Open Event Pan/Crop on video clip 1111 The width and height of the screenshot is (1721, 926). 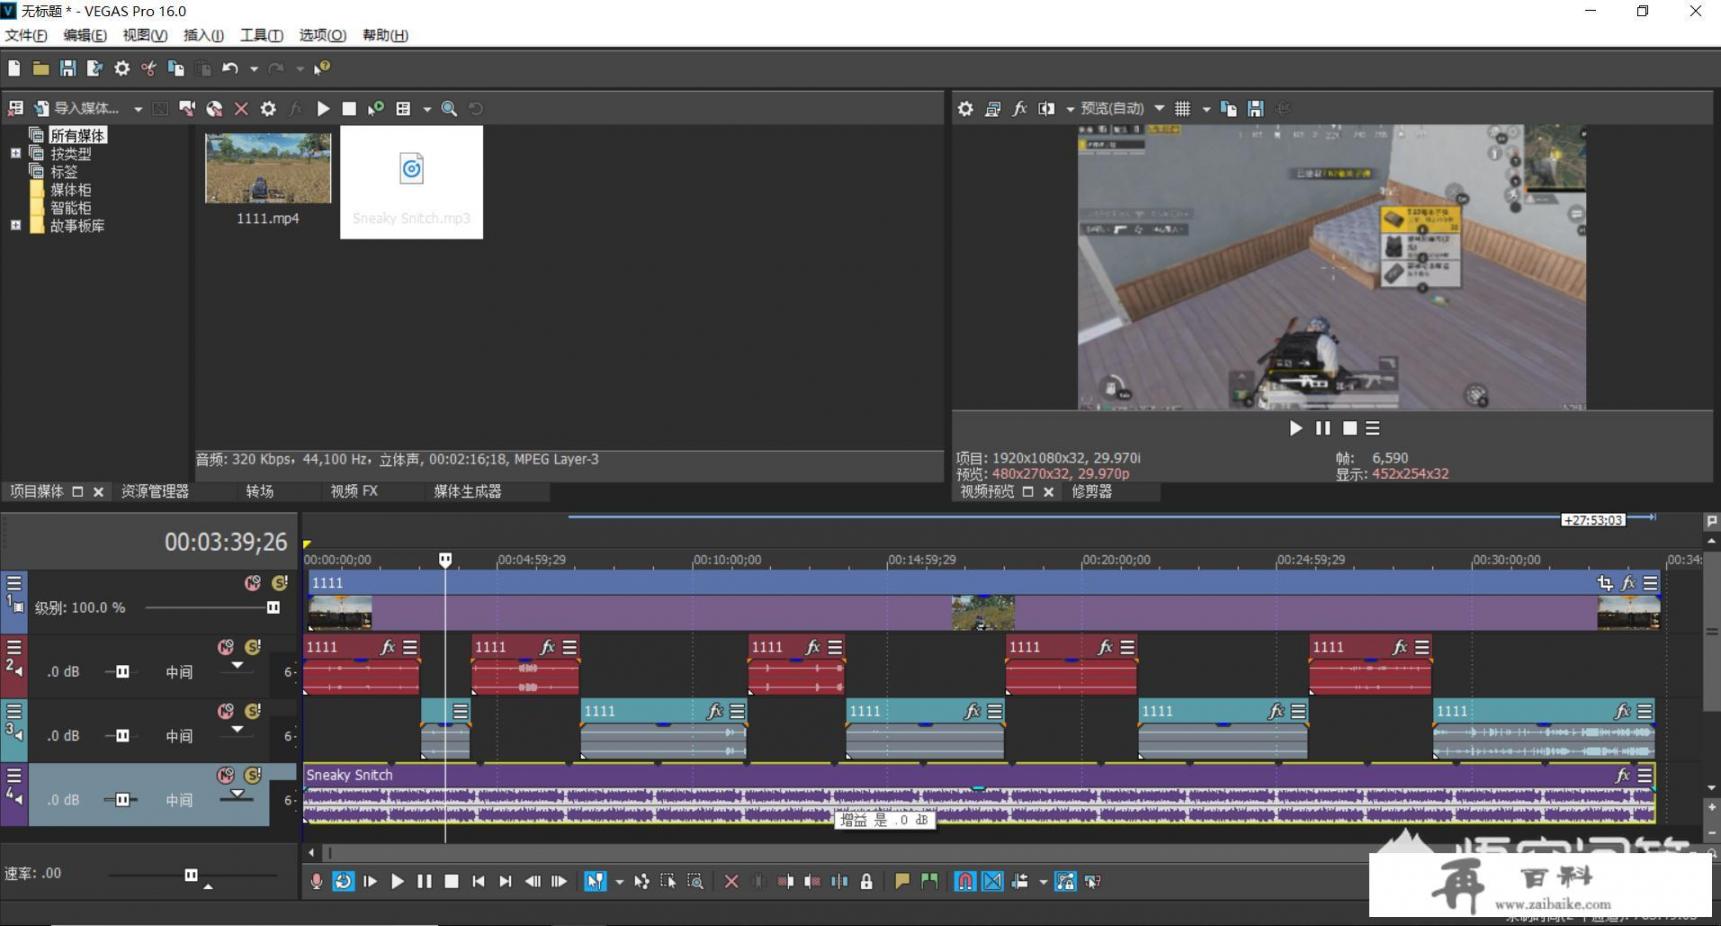[1605, 583]
